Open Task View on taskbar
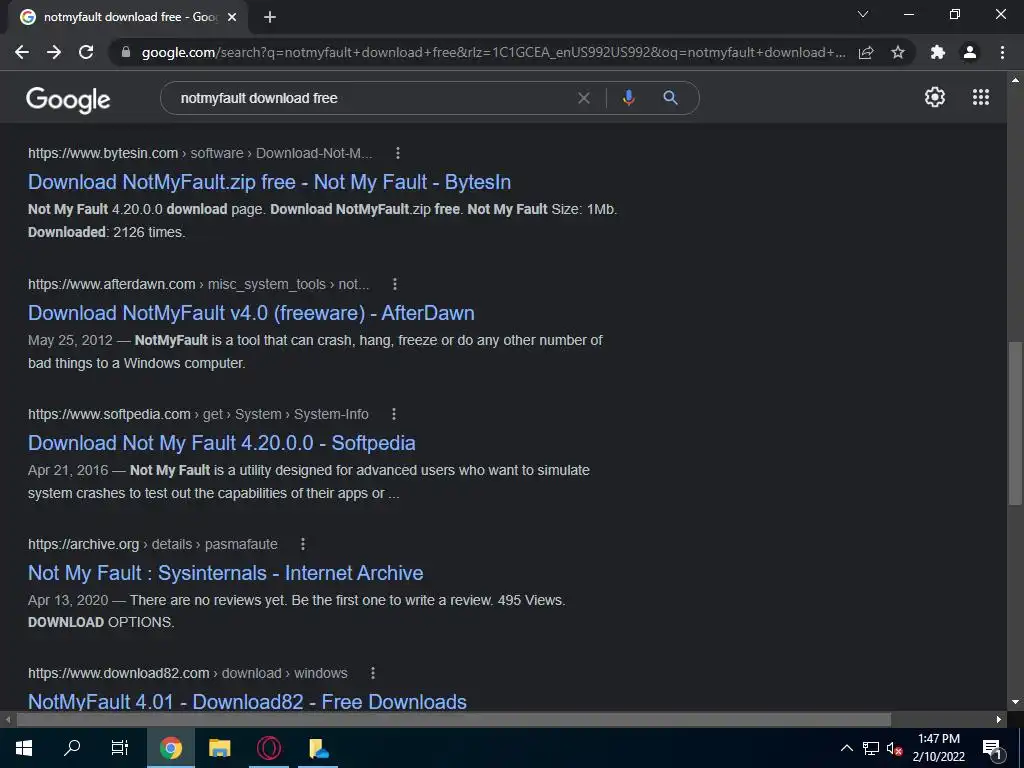 [120, 748]
